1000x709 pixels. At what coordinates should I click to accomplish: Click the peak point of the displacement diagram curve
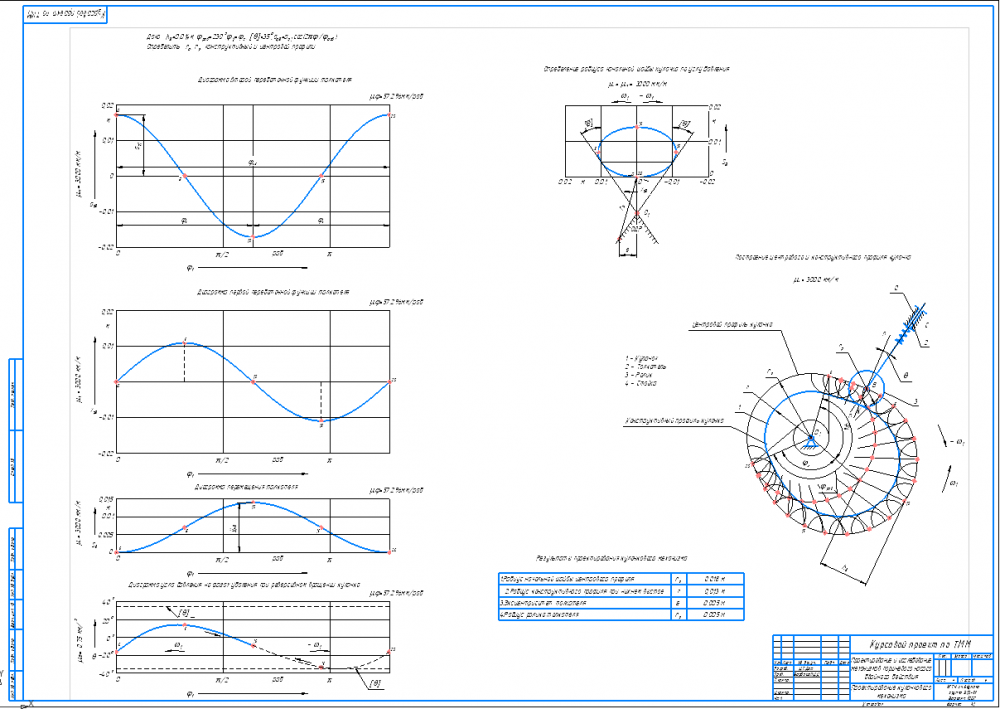(253, 502)
